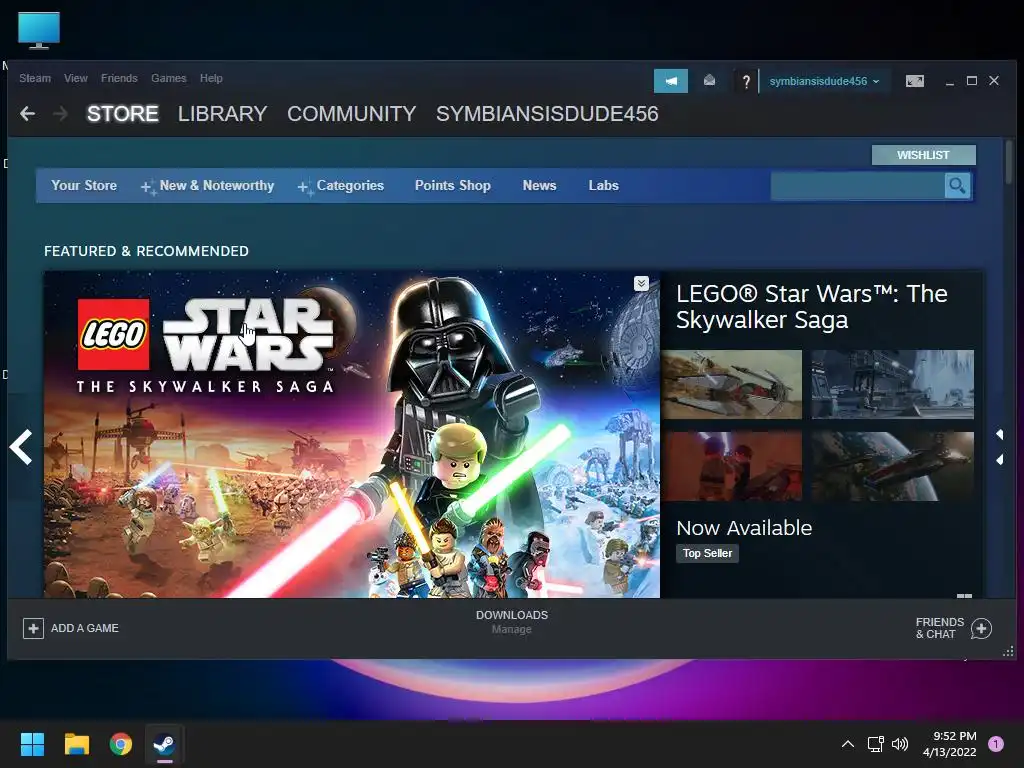Open the desktop monitor icon
Screen dimensions: 1024x768
39,30
